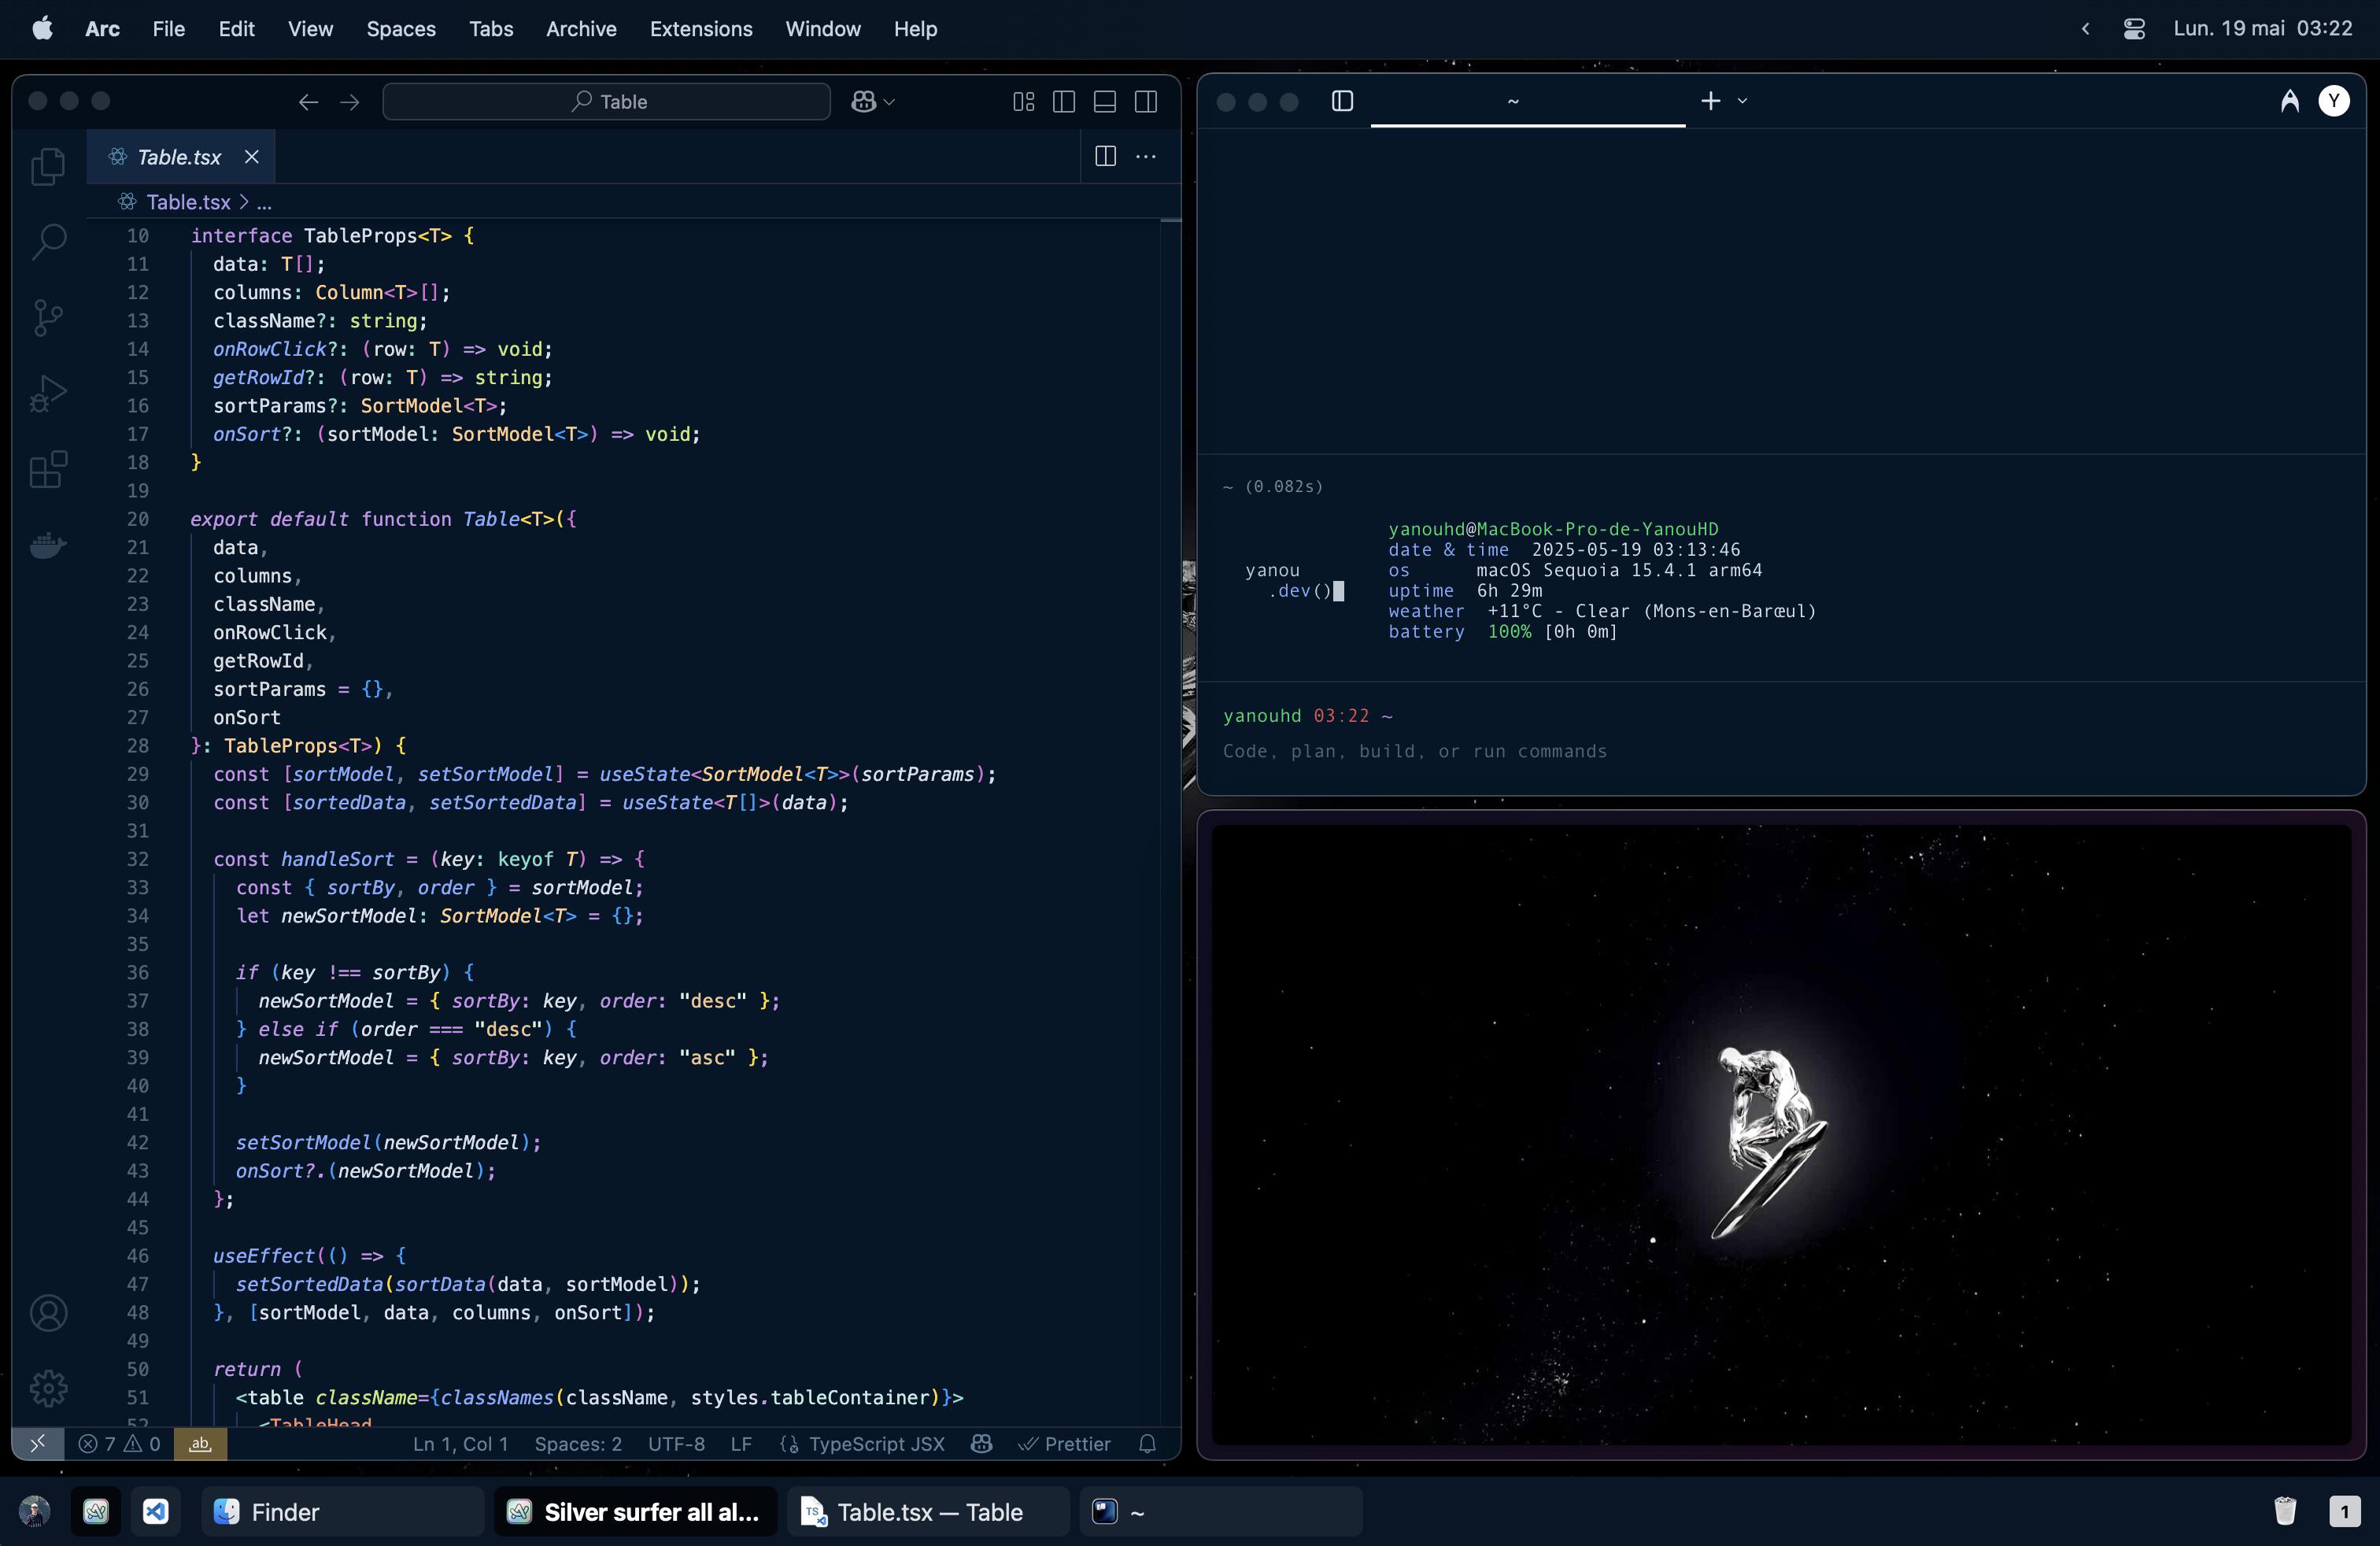
Task: Split the editor right
Action: (1105, 156)
